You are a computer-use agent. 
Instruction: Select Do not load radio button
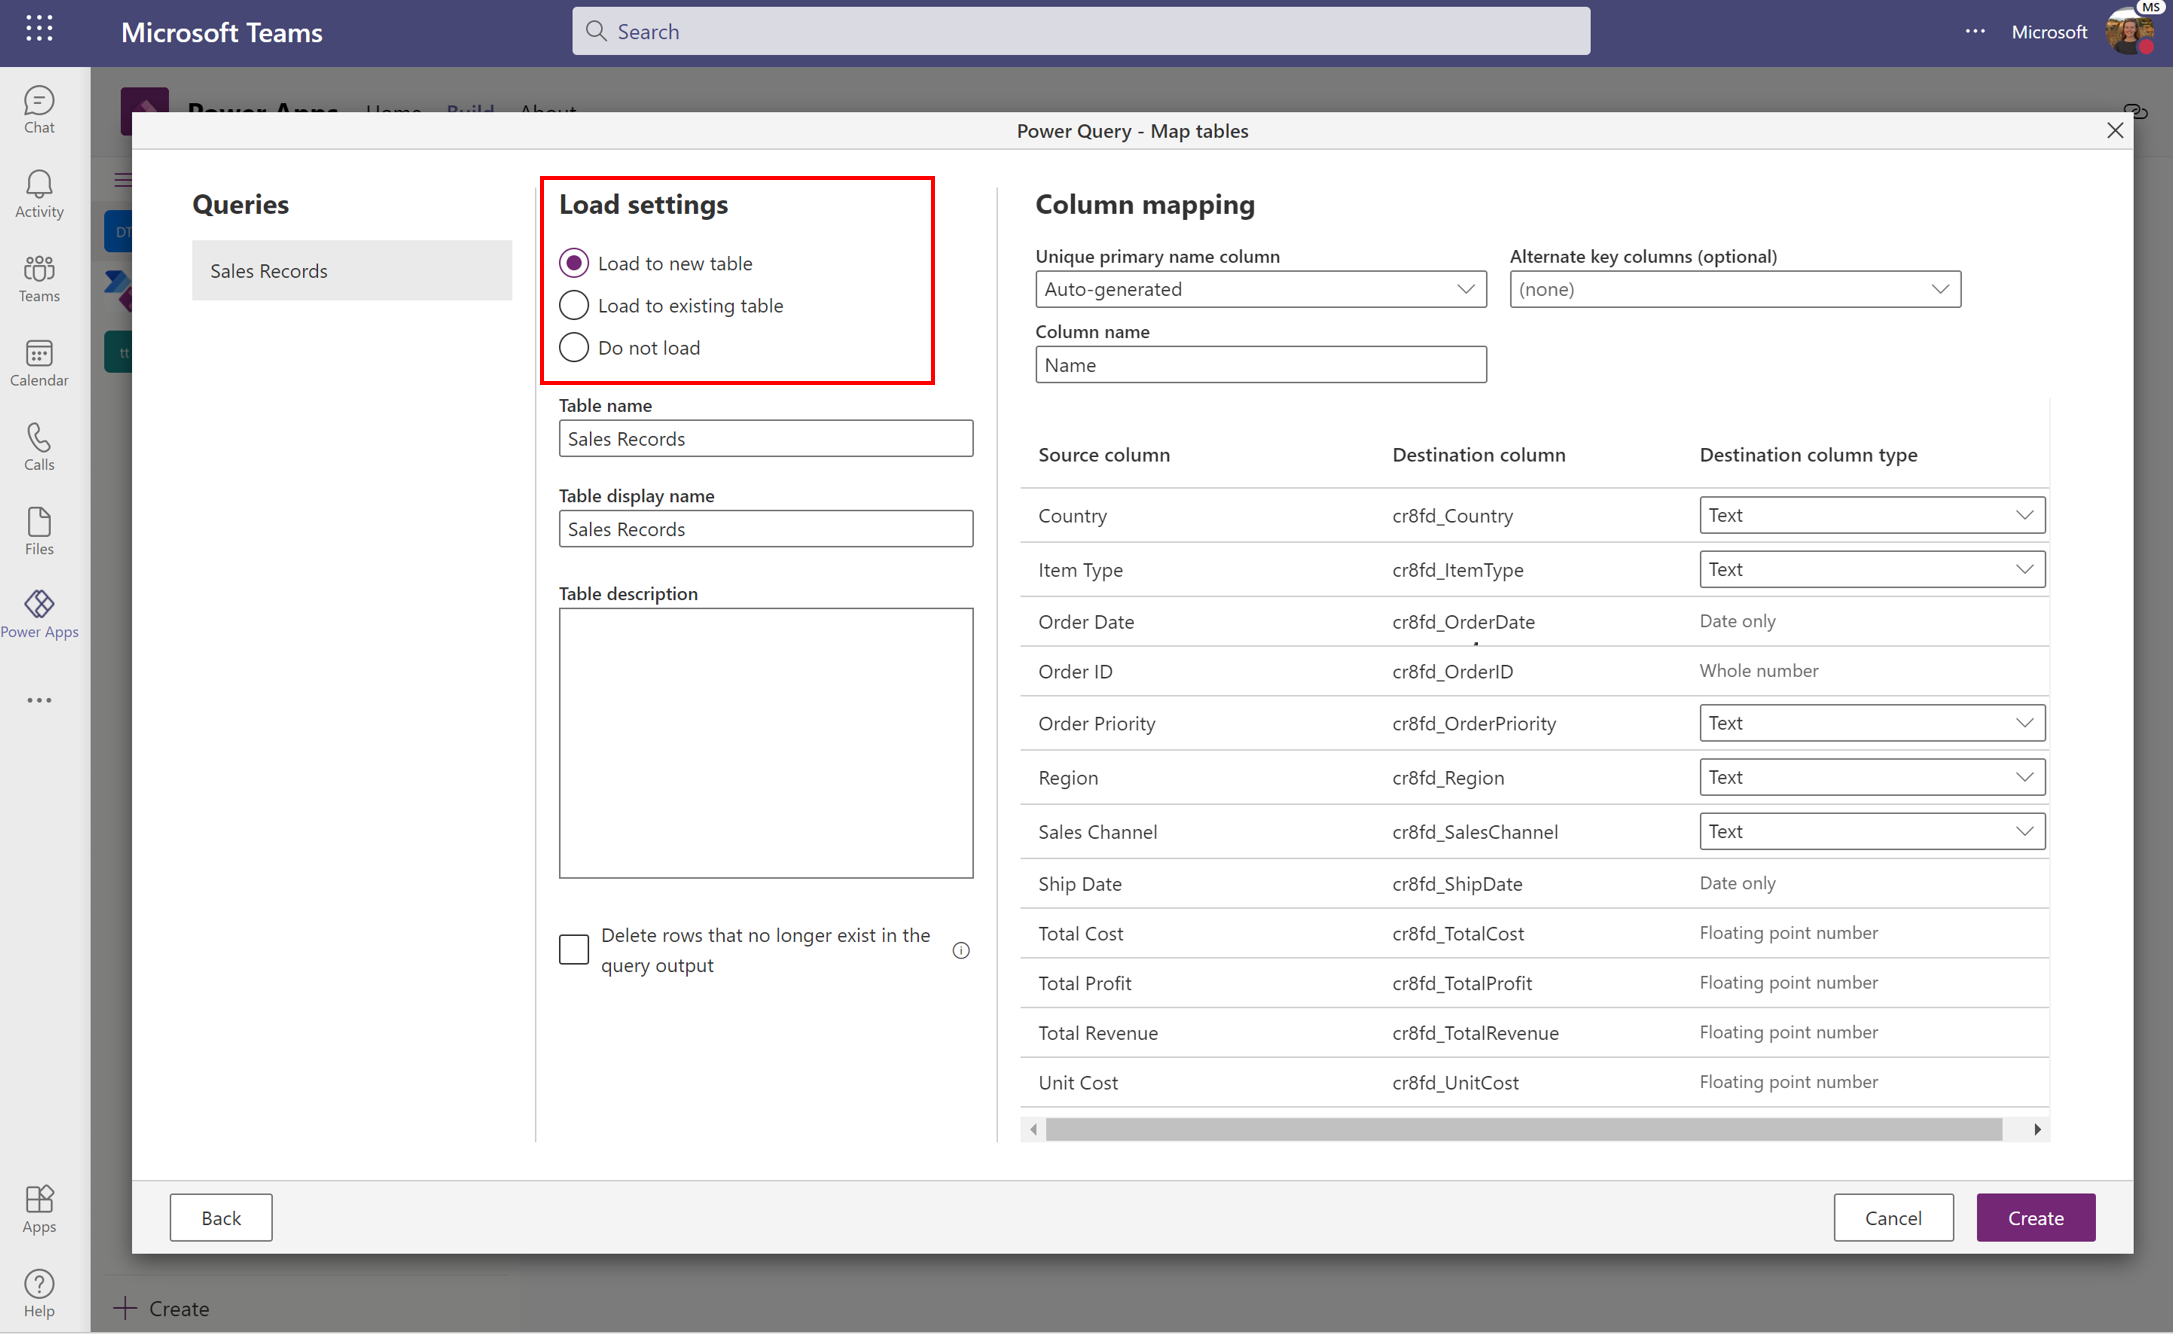coord(573,346)
